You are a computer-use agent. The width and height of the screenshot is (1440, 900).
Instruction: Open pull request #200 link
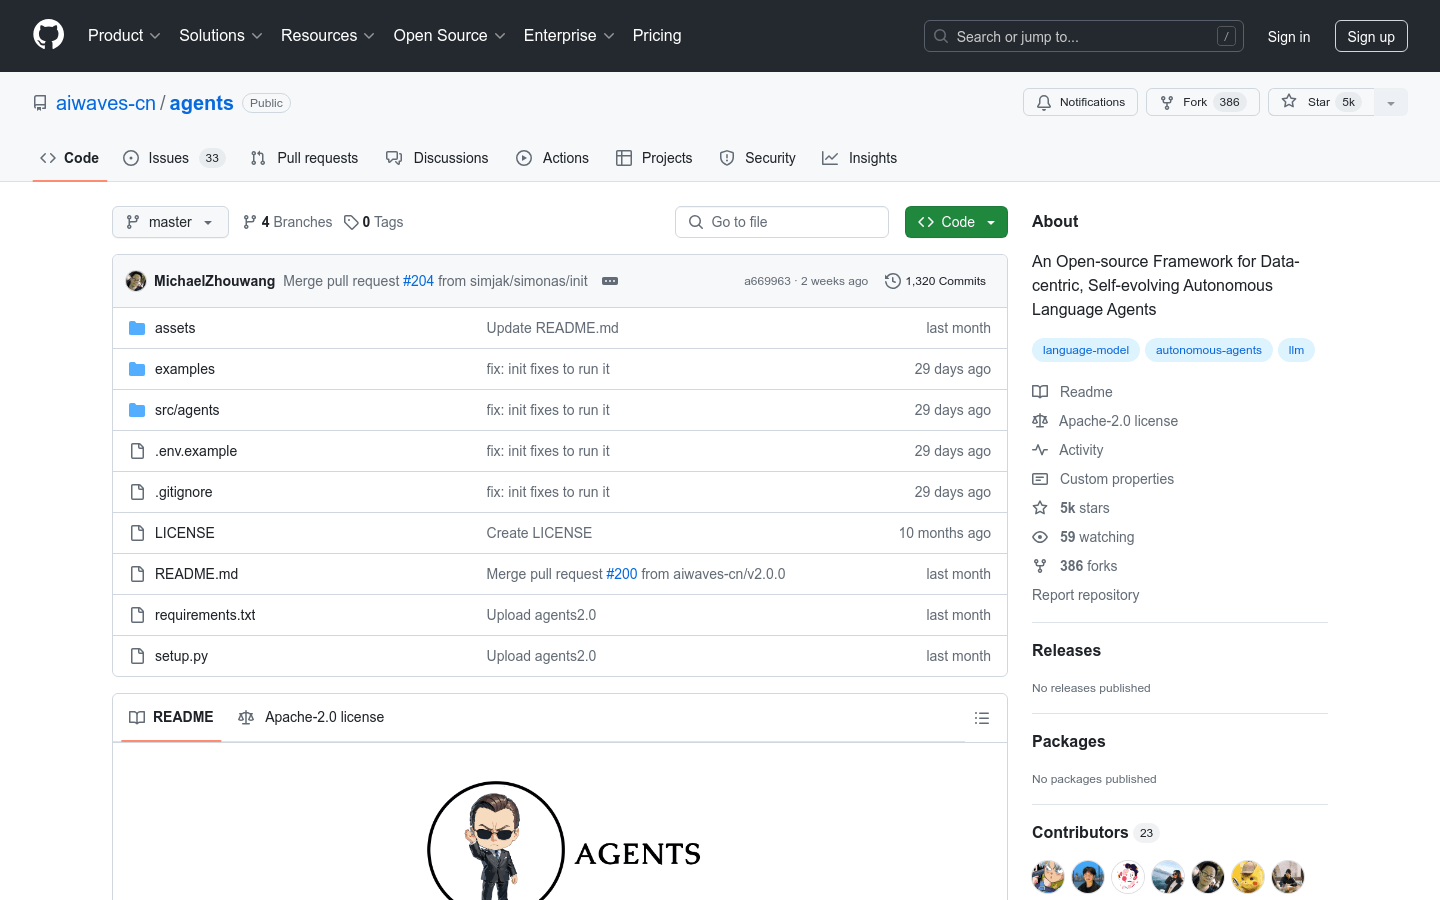(621, 574)
